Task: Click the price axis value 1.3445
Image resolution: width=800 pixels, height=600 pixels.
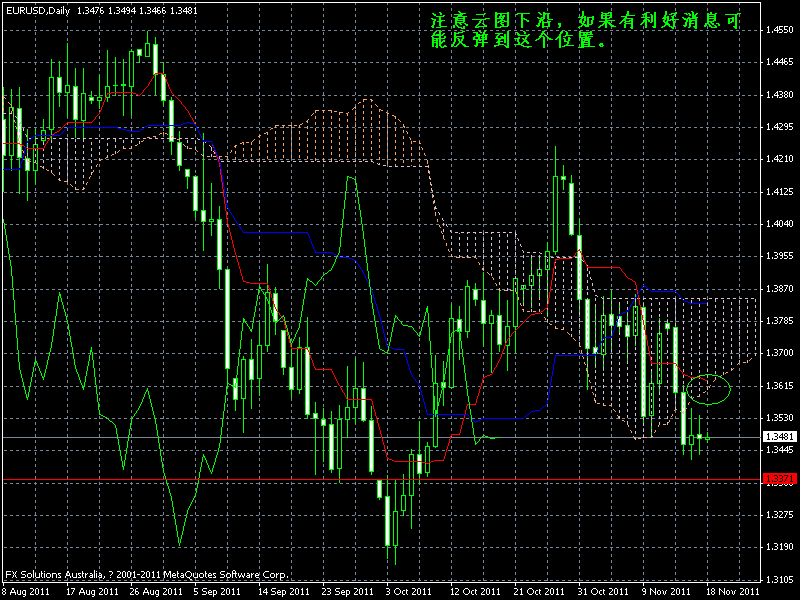Action: pos(780,450)
